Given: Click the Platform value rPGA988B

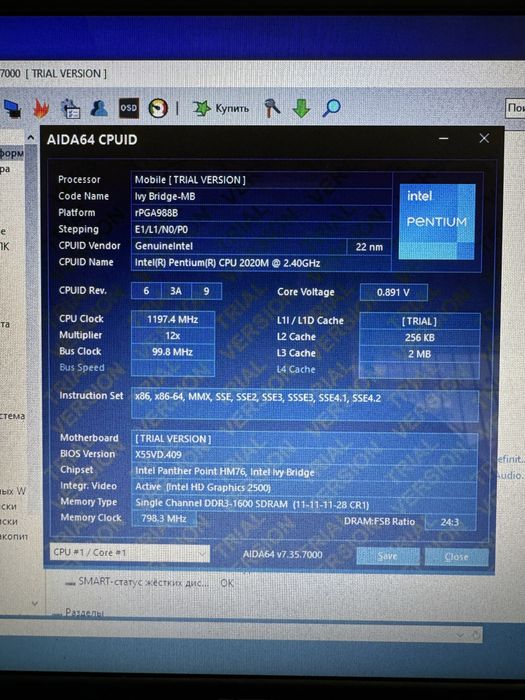Looking at the screenshot, I should [261, 213].
